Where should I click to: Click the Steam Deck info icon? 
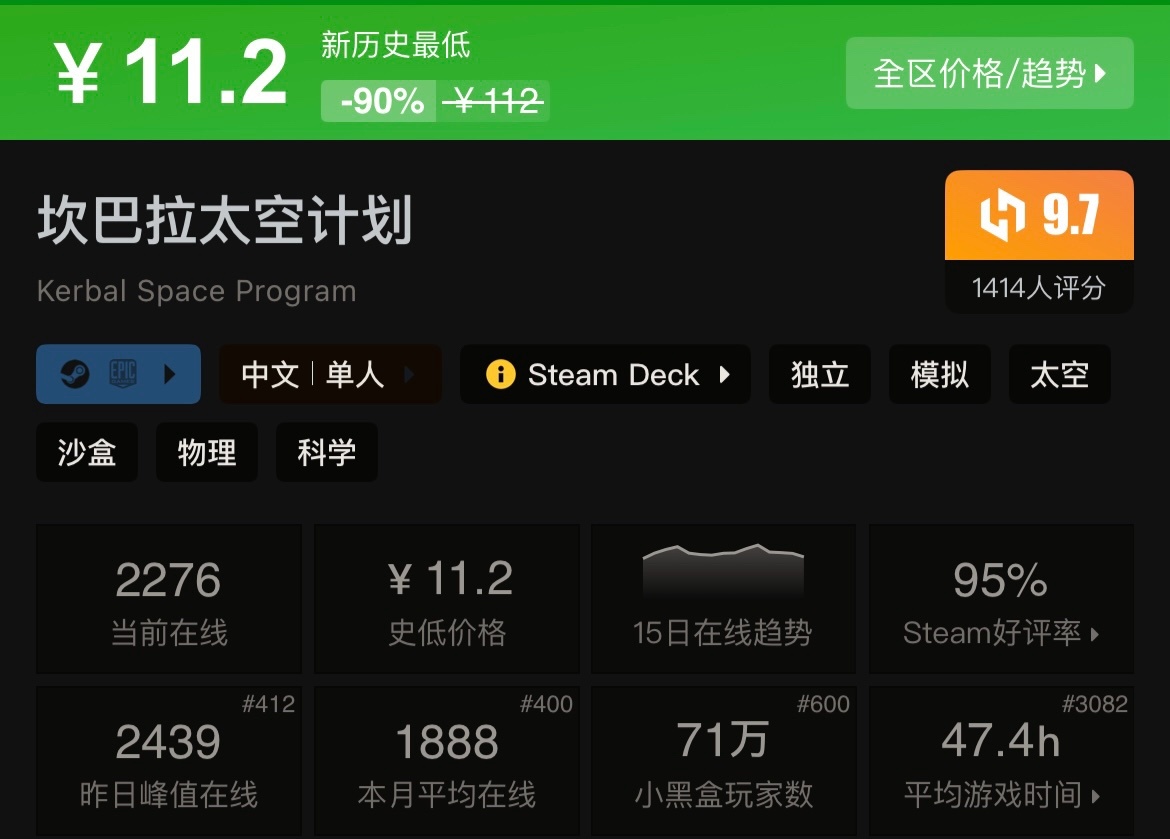[501, 374]
